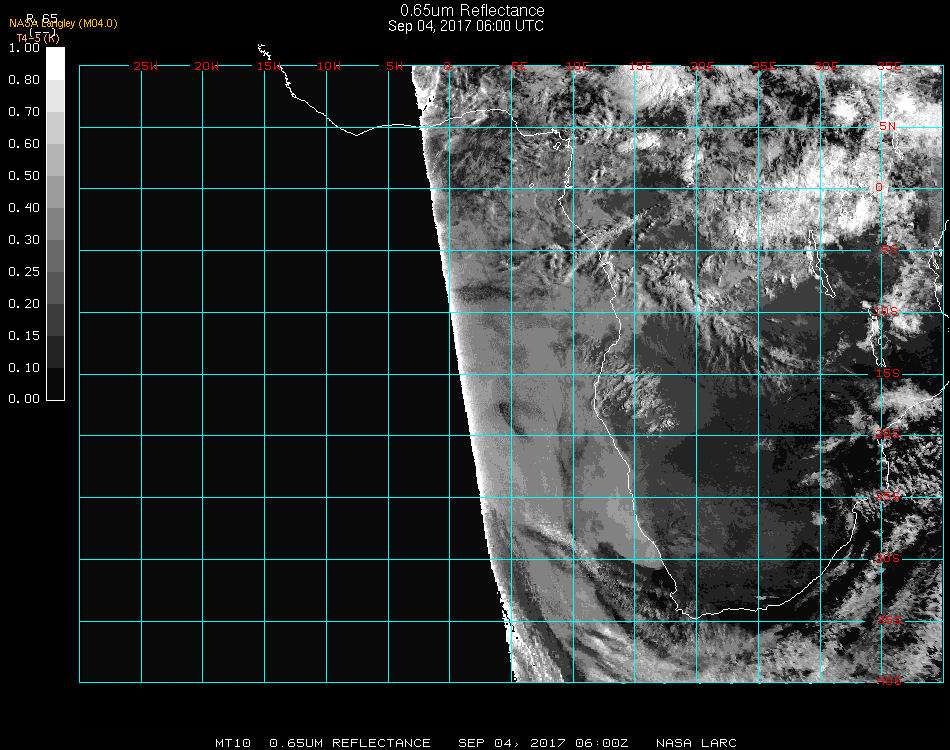The image size is (950, 750).
Task: Click the white top of the reflectance colorbar
Action: [x=55, y=63]
